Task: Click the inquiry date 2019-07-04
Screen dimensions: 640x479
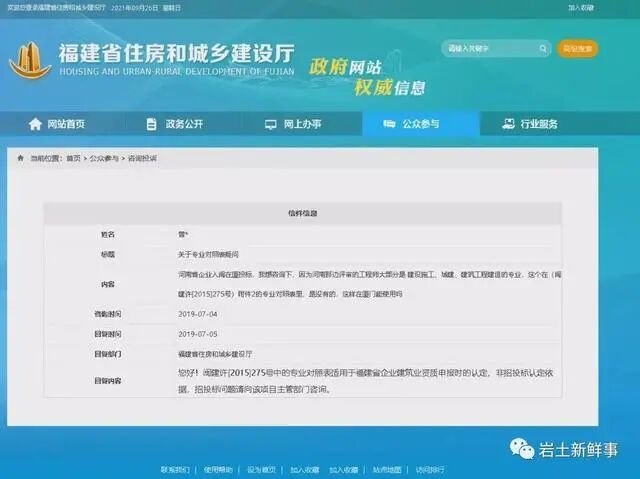Action: tap(198, 314)
